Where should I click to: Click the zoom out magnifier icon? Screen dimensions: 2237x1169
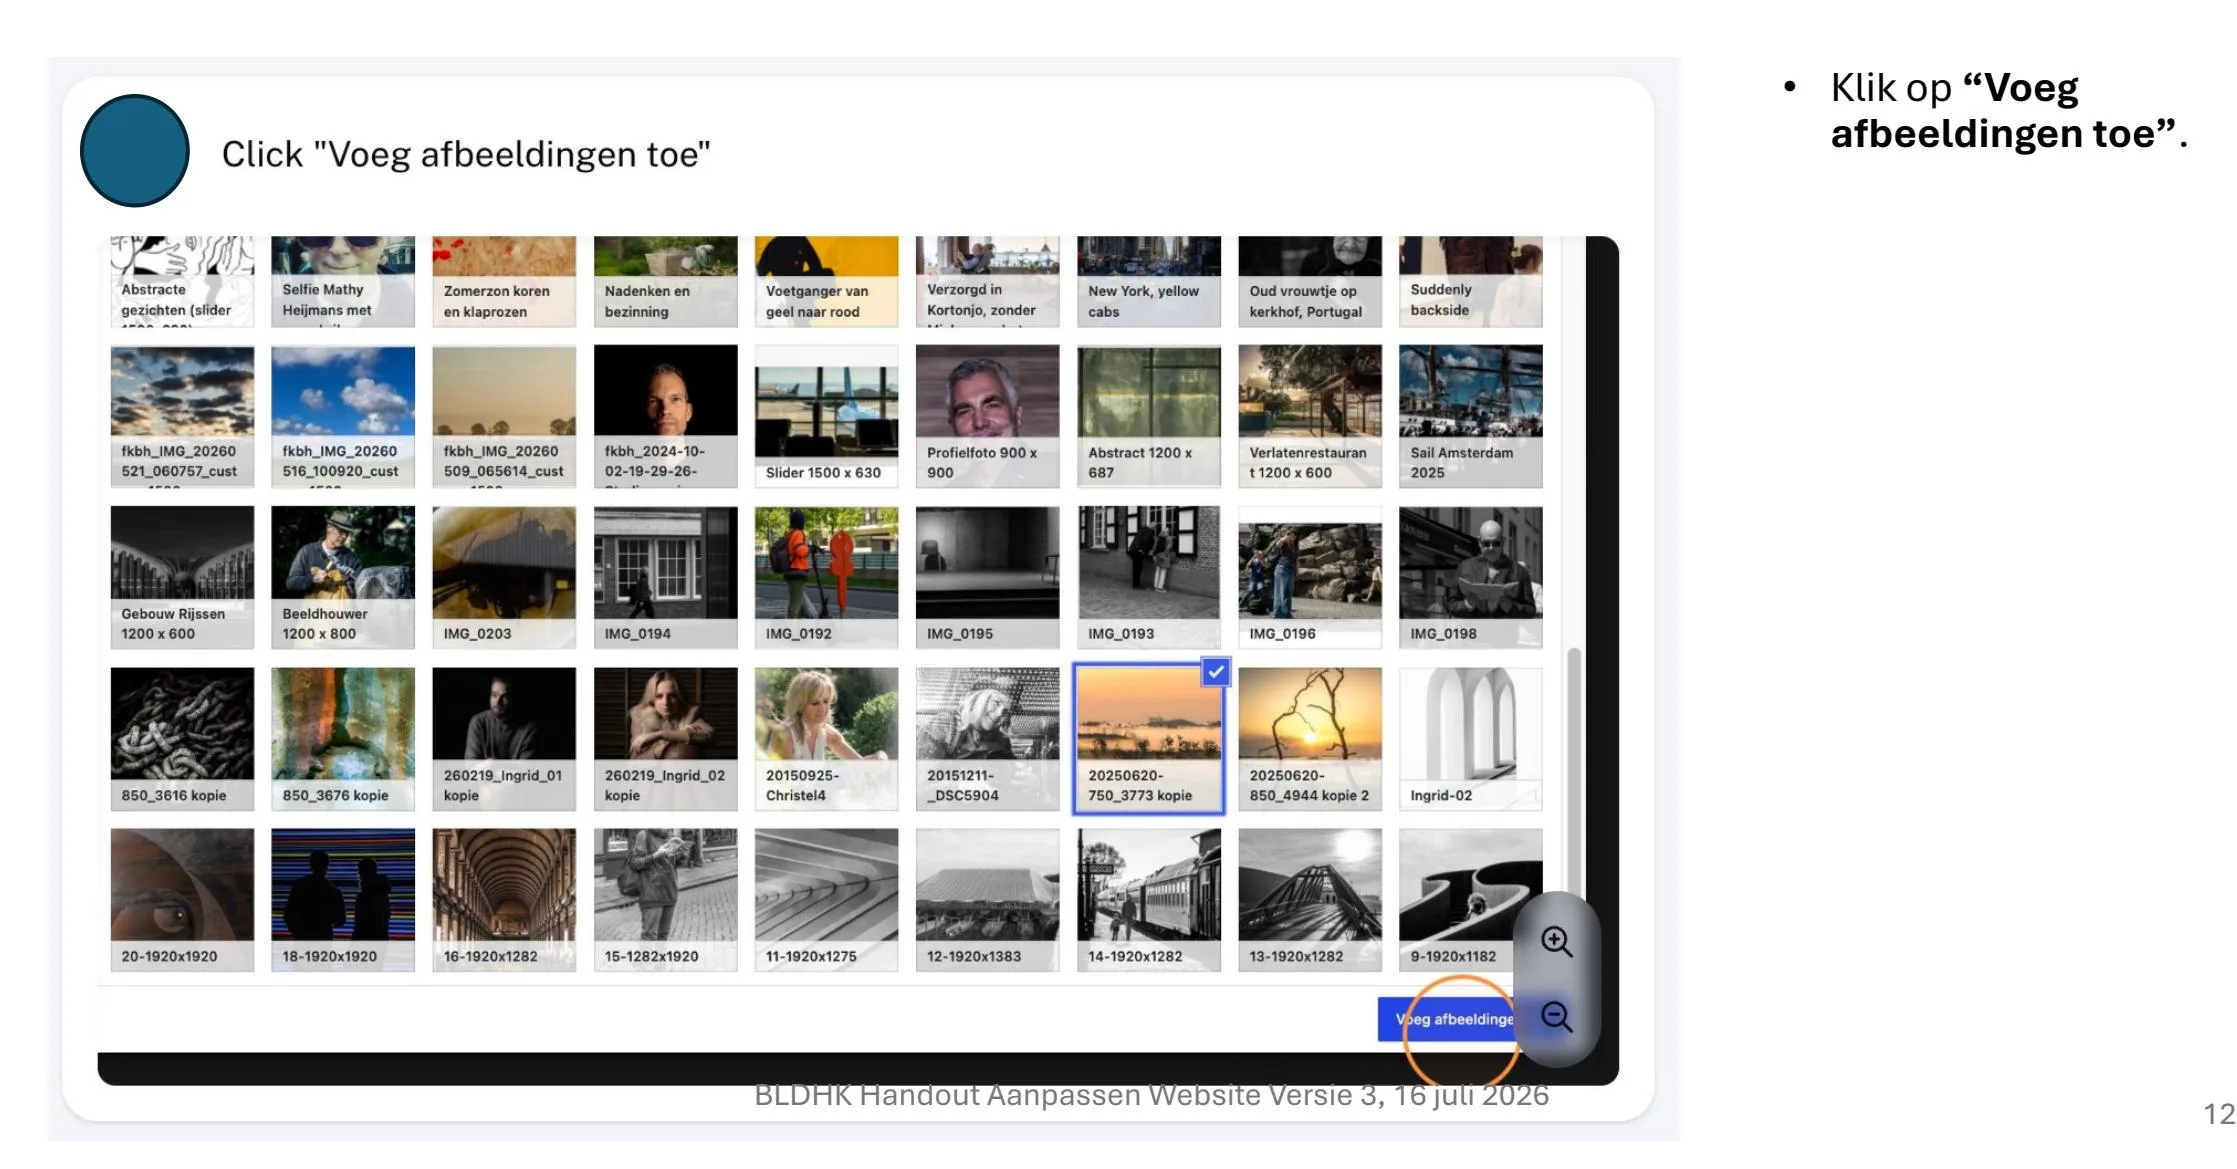click(x=1556, y=1017)
